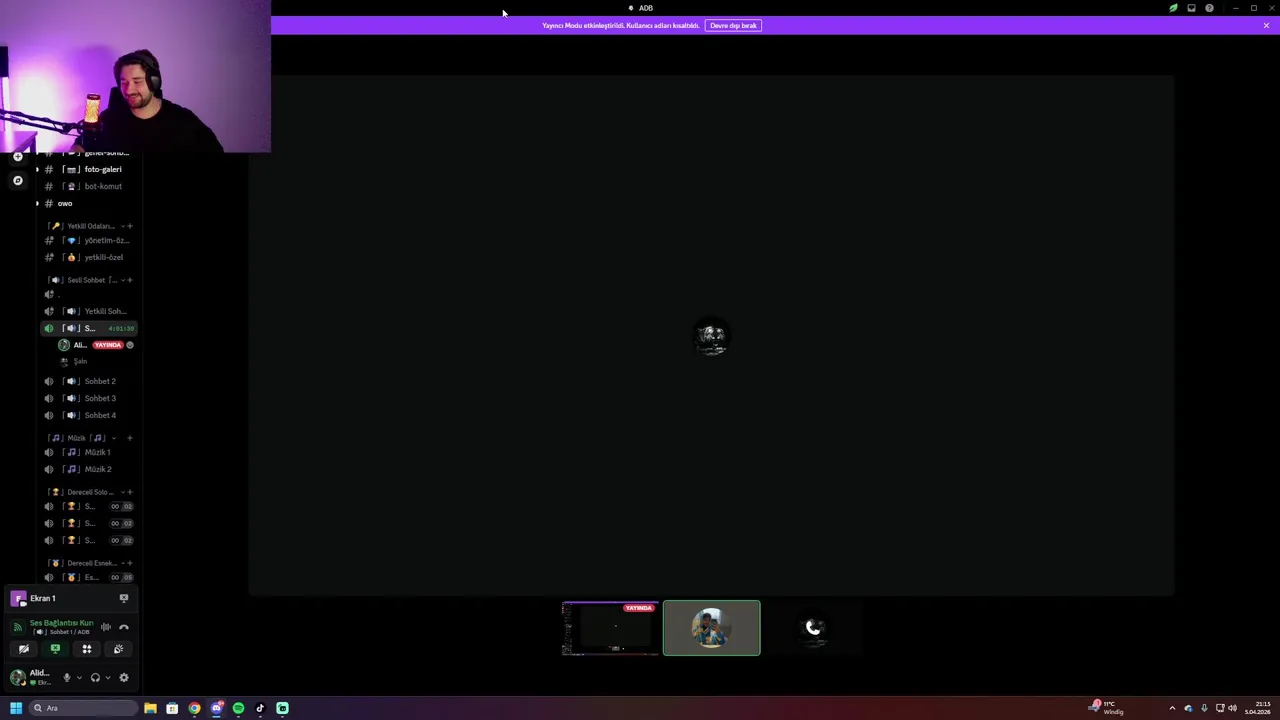Click the add server plus icon
This screenshot has height=720, width=1280.
point(18,157)
